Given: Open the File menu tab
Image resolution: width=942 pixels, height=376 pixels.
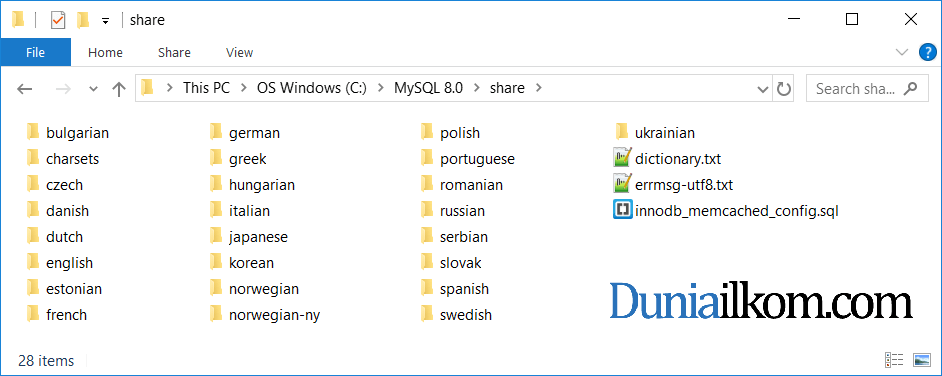Looking at the screenshot, I should (x=35, y=52).
